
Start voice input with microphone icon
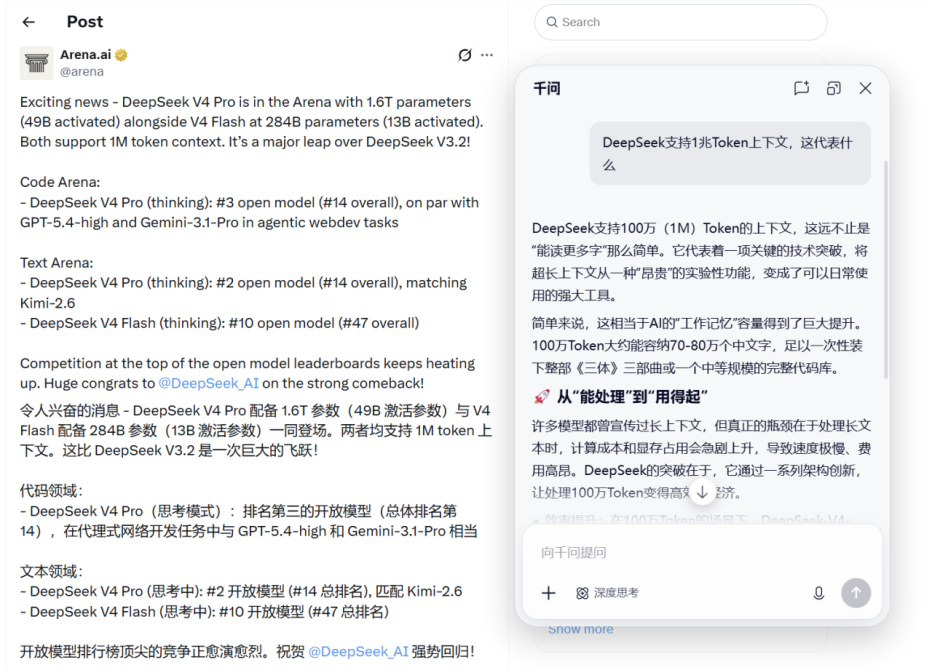point(818,593)
